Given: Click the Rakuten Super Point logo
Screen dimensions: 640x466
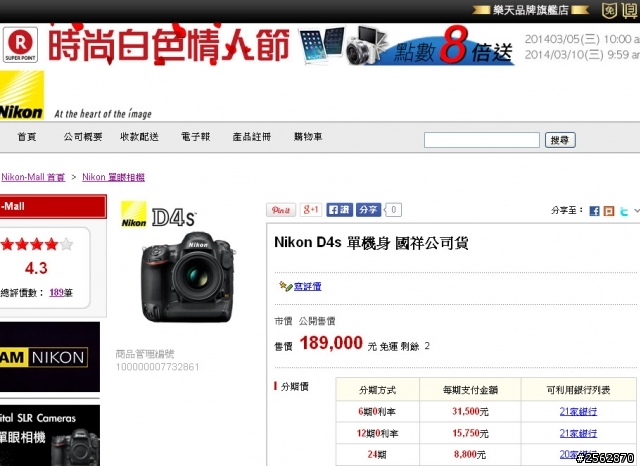Looking at the screenshot, I should coord(20,45).
